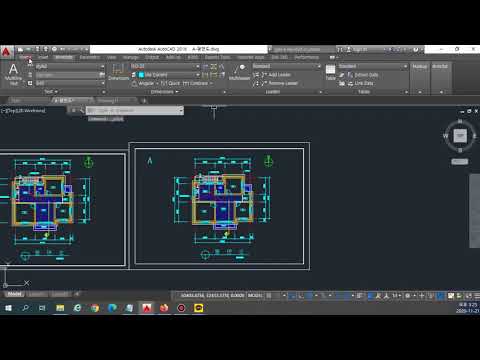Screen dimensions: 480x360
Task: Select the Multileader tool
Action: pos(239,72)
